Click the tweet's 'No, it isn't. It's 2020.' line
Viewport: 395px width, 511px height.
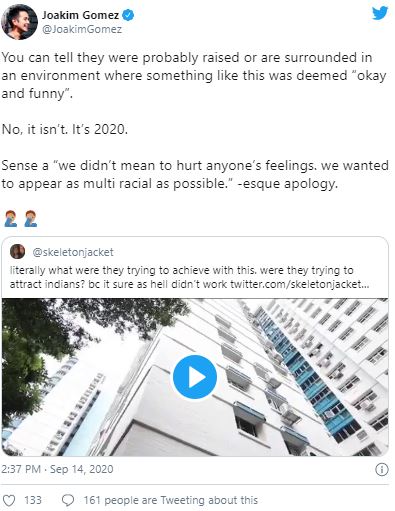point(65,129)
